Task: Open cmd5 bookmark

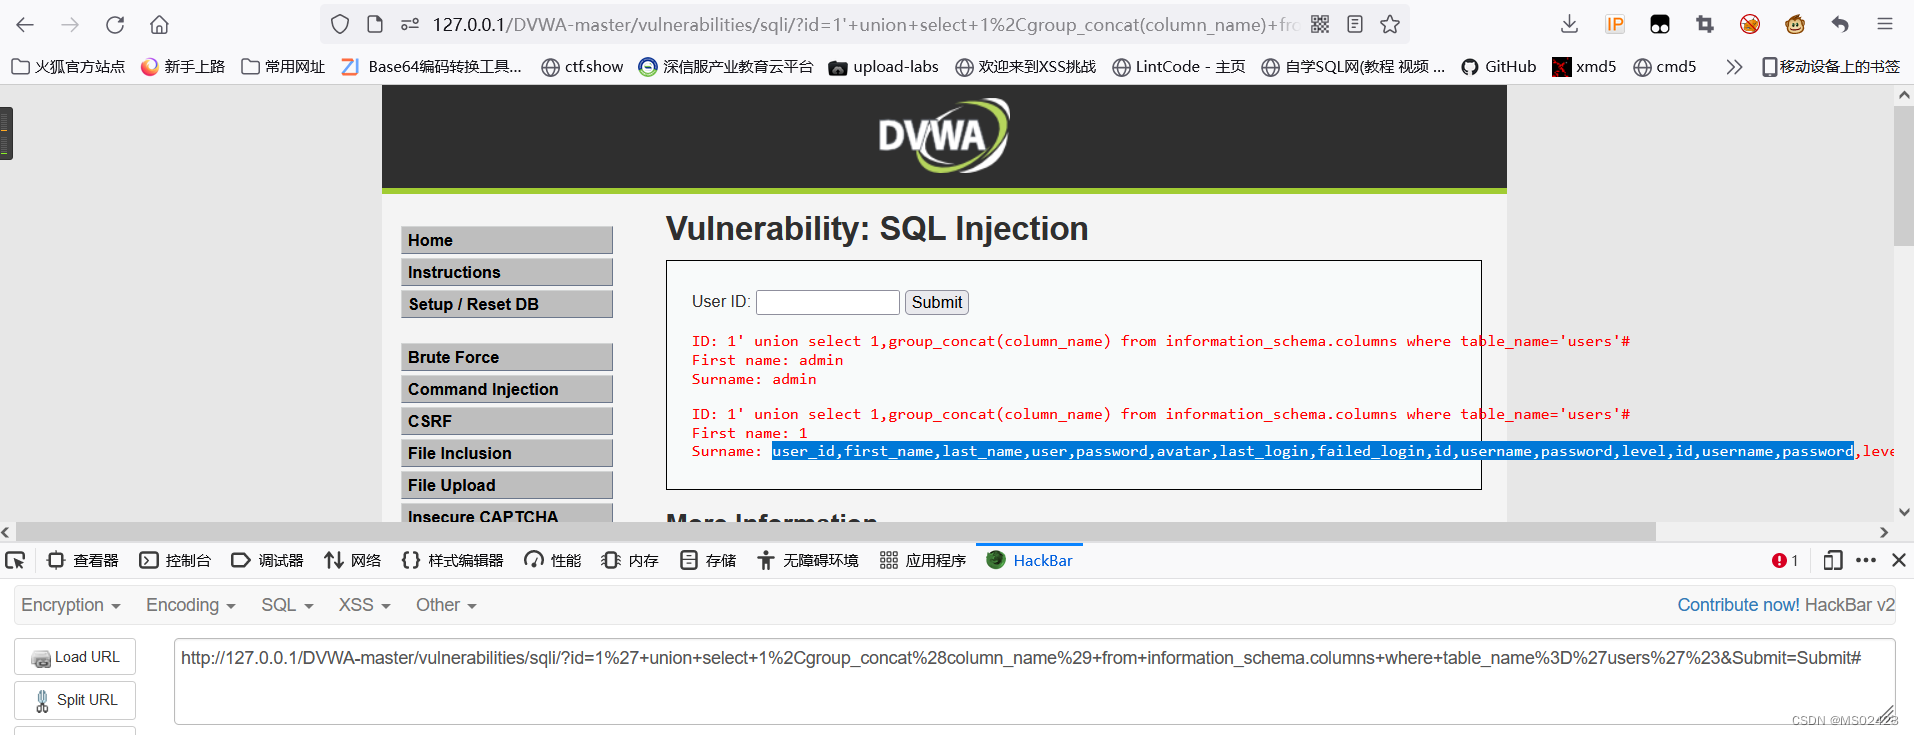Action: click(x=1665, y=67)
